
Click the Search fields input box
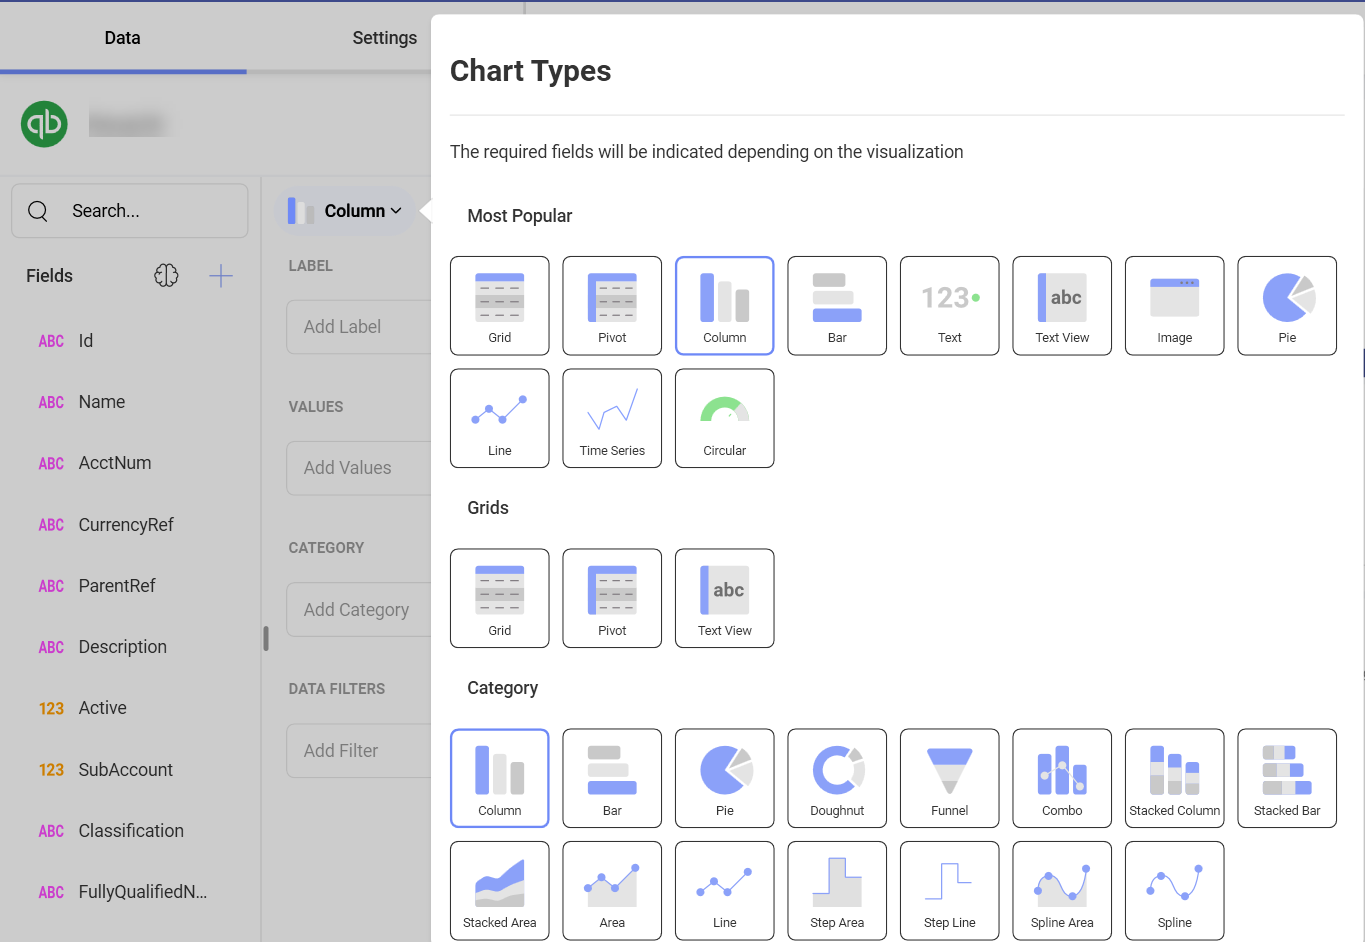[130, 211]
